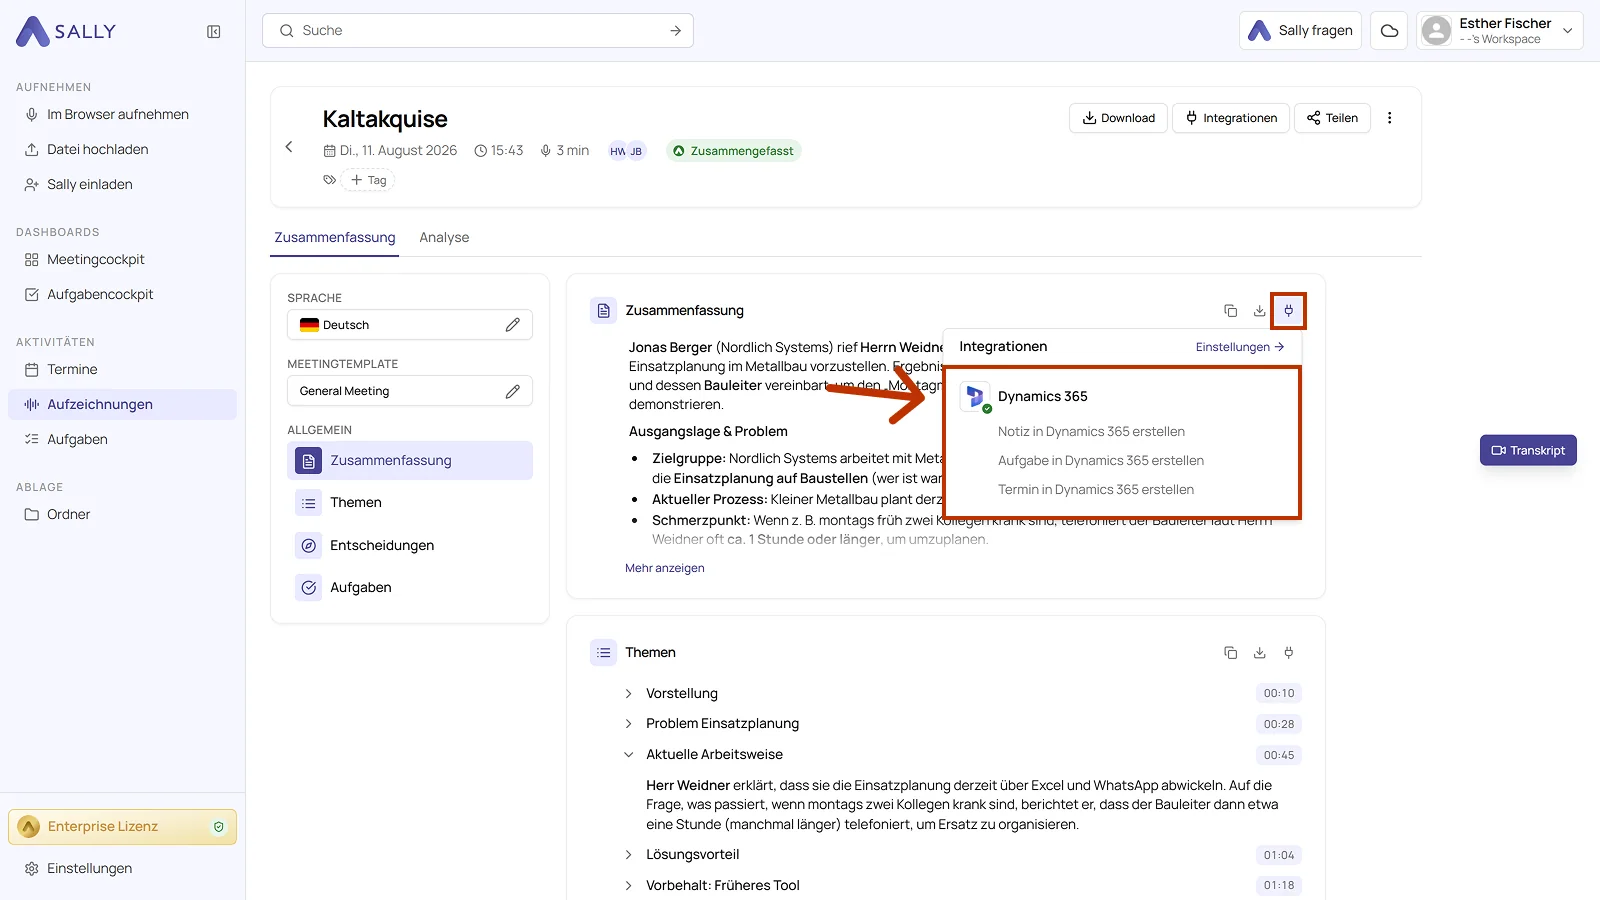1600x900 pixels.
Task: Switch to the Analyse tab
Action: click(x=444, y=238)
